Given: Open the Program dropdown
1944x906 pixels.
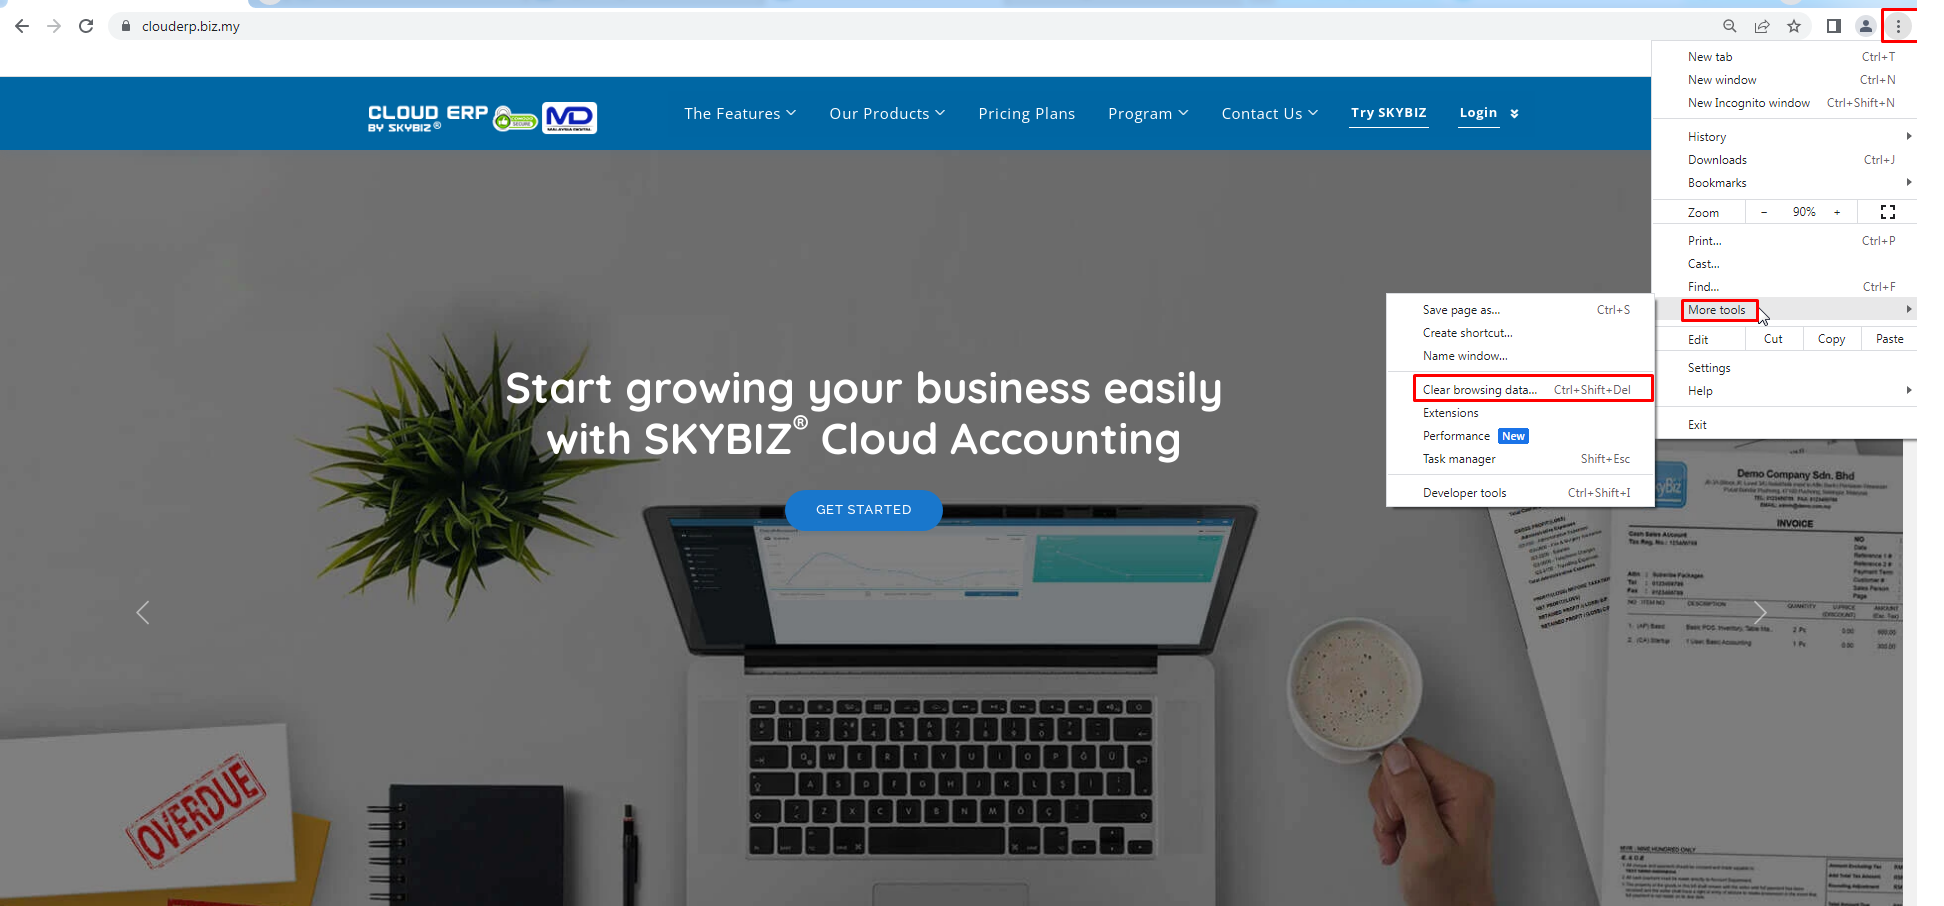Looking at the screenshot, I should click(1148, 114).
